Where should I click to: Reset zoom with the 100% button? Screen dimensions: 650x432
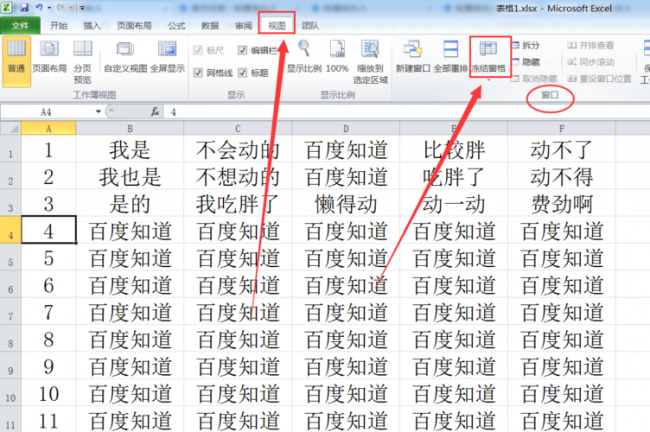point(337,57)
